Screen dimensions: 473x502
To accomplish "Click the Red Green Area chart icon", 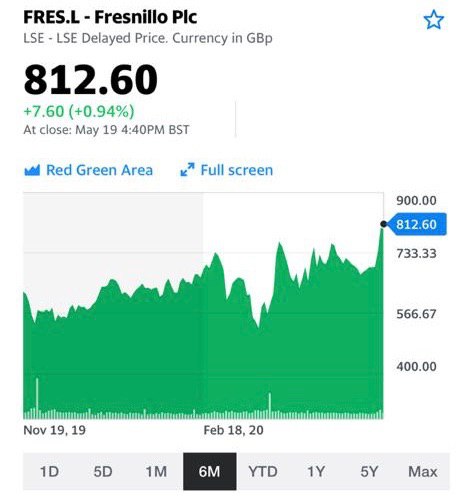I will tap(32, 170).
